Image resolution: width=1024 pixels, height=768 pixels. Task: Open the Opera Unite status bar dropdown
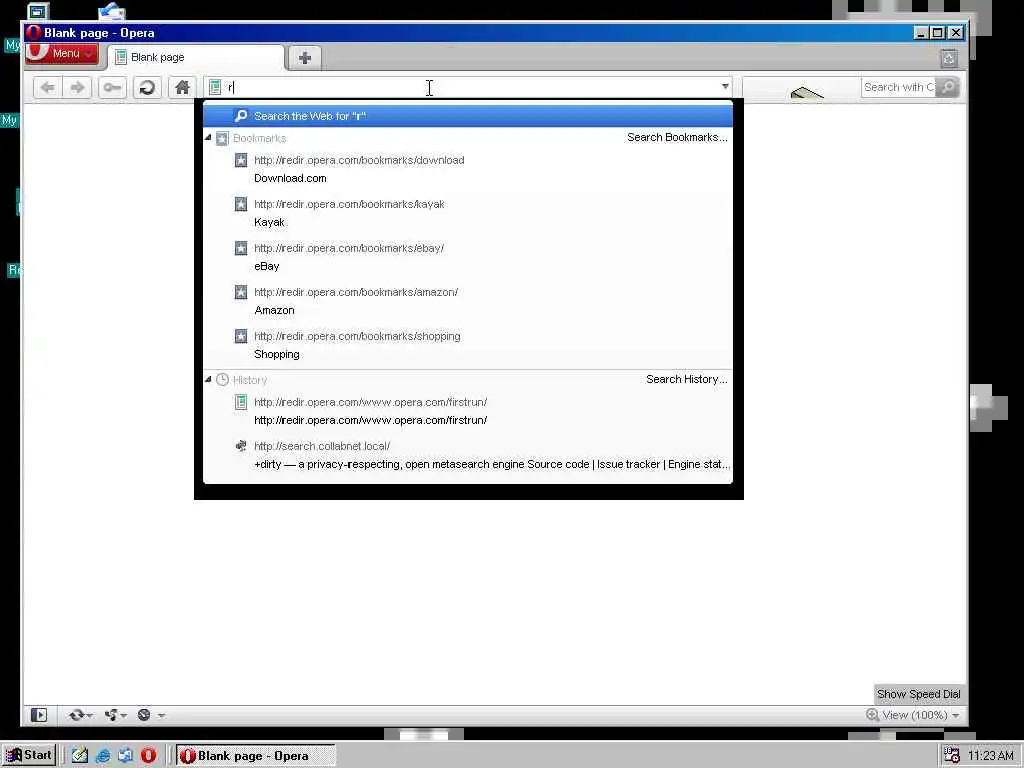115,715
